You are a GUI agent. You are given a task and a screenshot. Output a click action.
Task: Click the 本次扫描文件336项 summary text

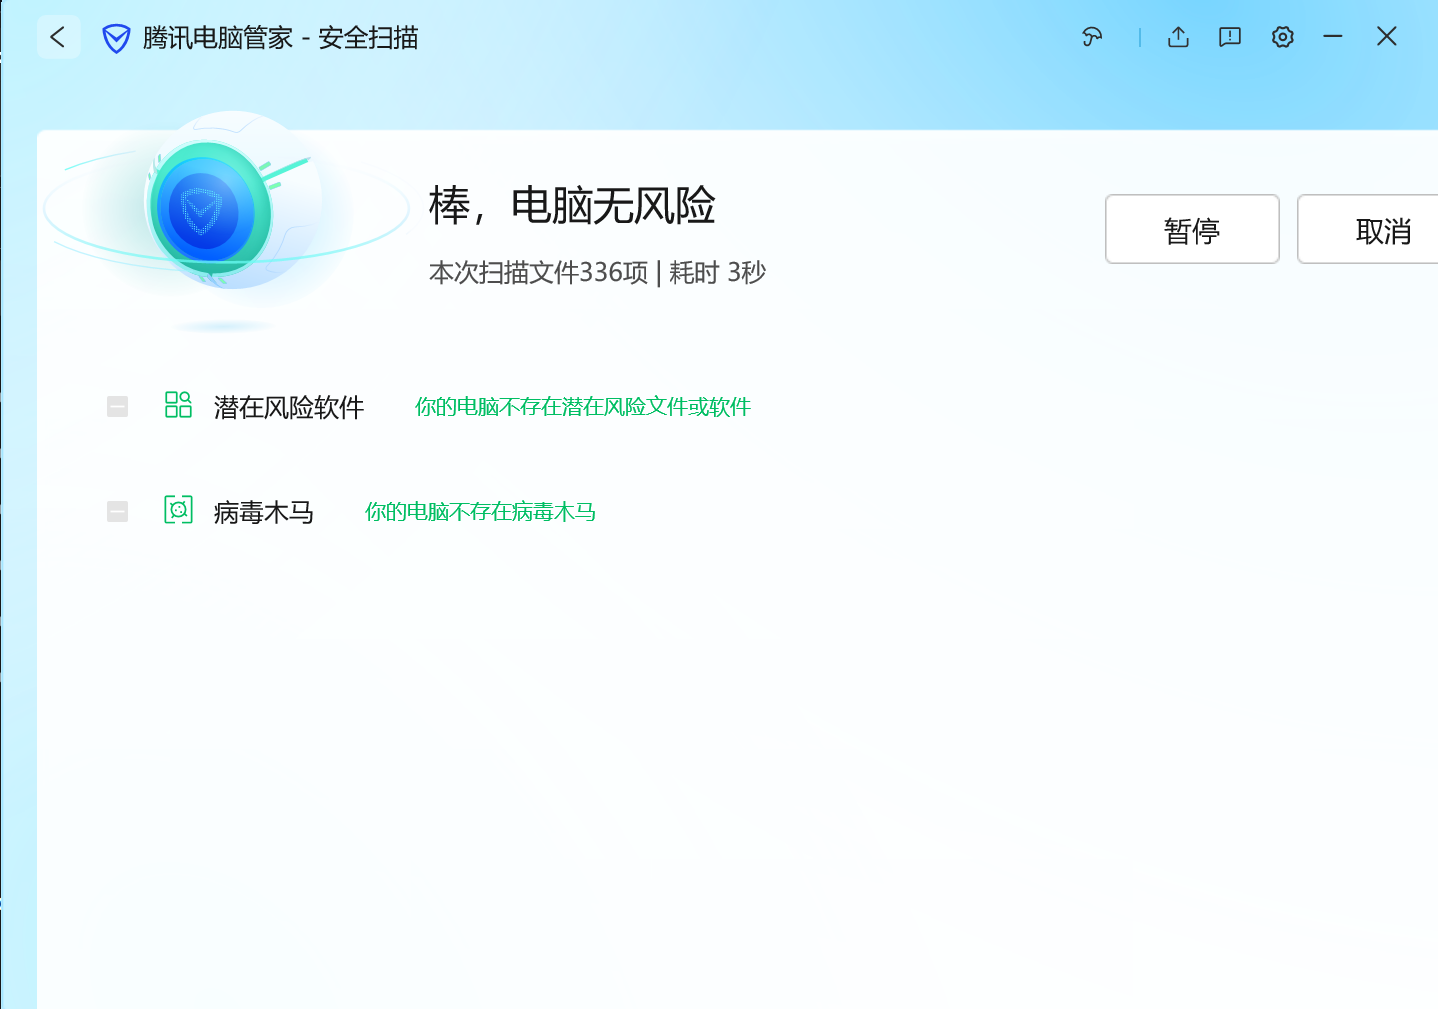click(x=538, y=273)
